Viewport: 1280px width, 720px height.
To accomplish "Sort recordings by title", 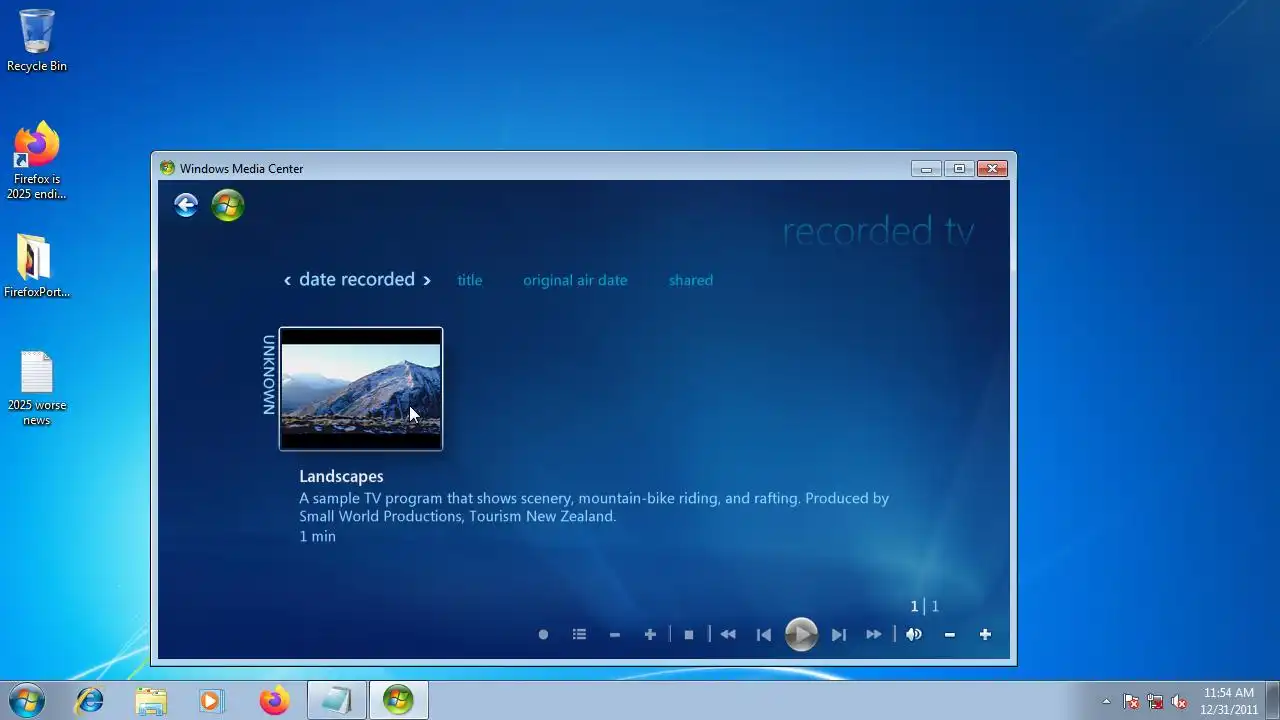I will [x=470, y=280].
